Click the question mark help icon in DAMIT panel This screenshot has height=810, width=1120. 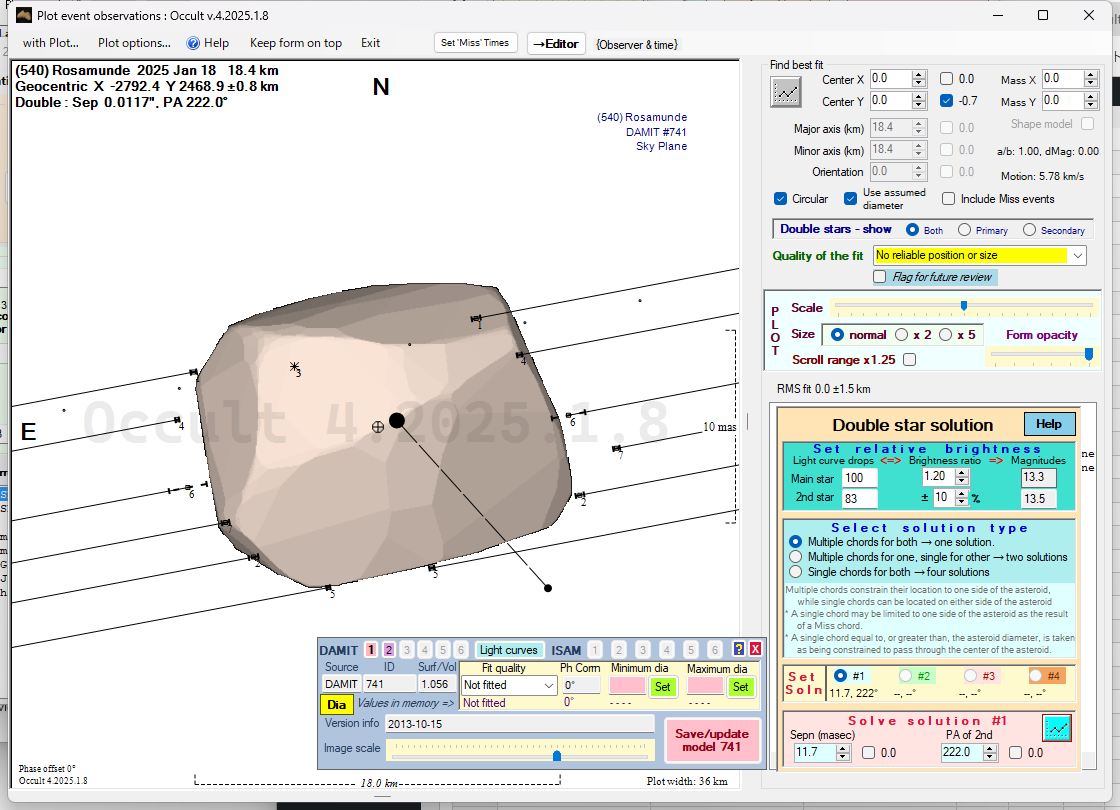click(739, 649)
